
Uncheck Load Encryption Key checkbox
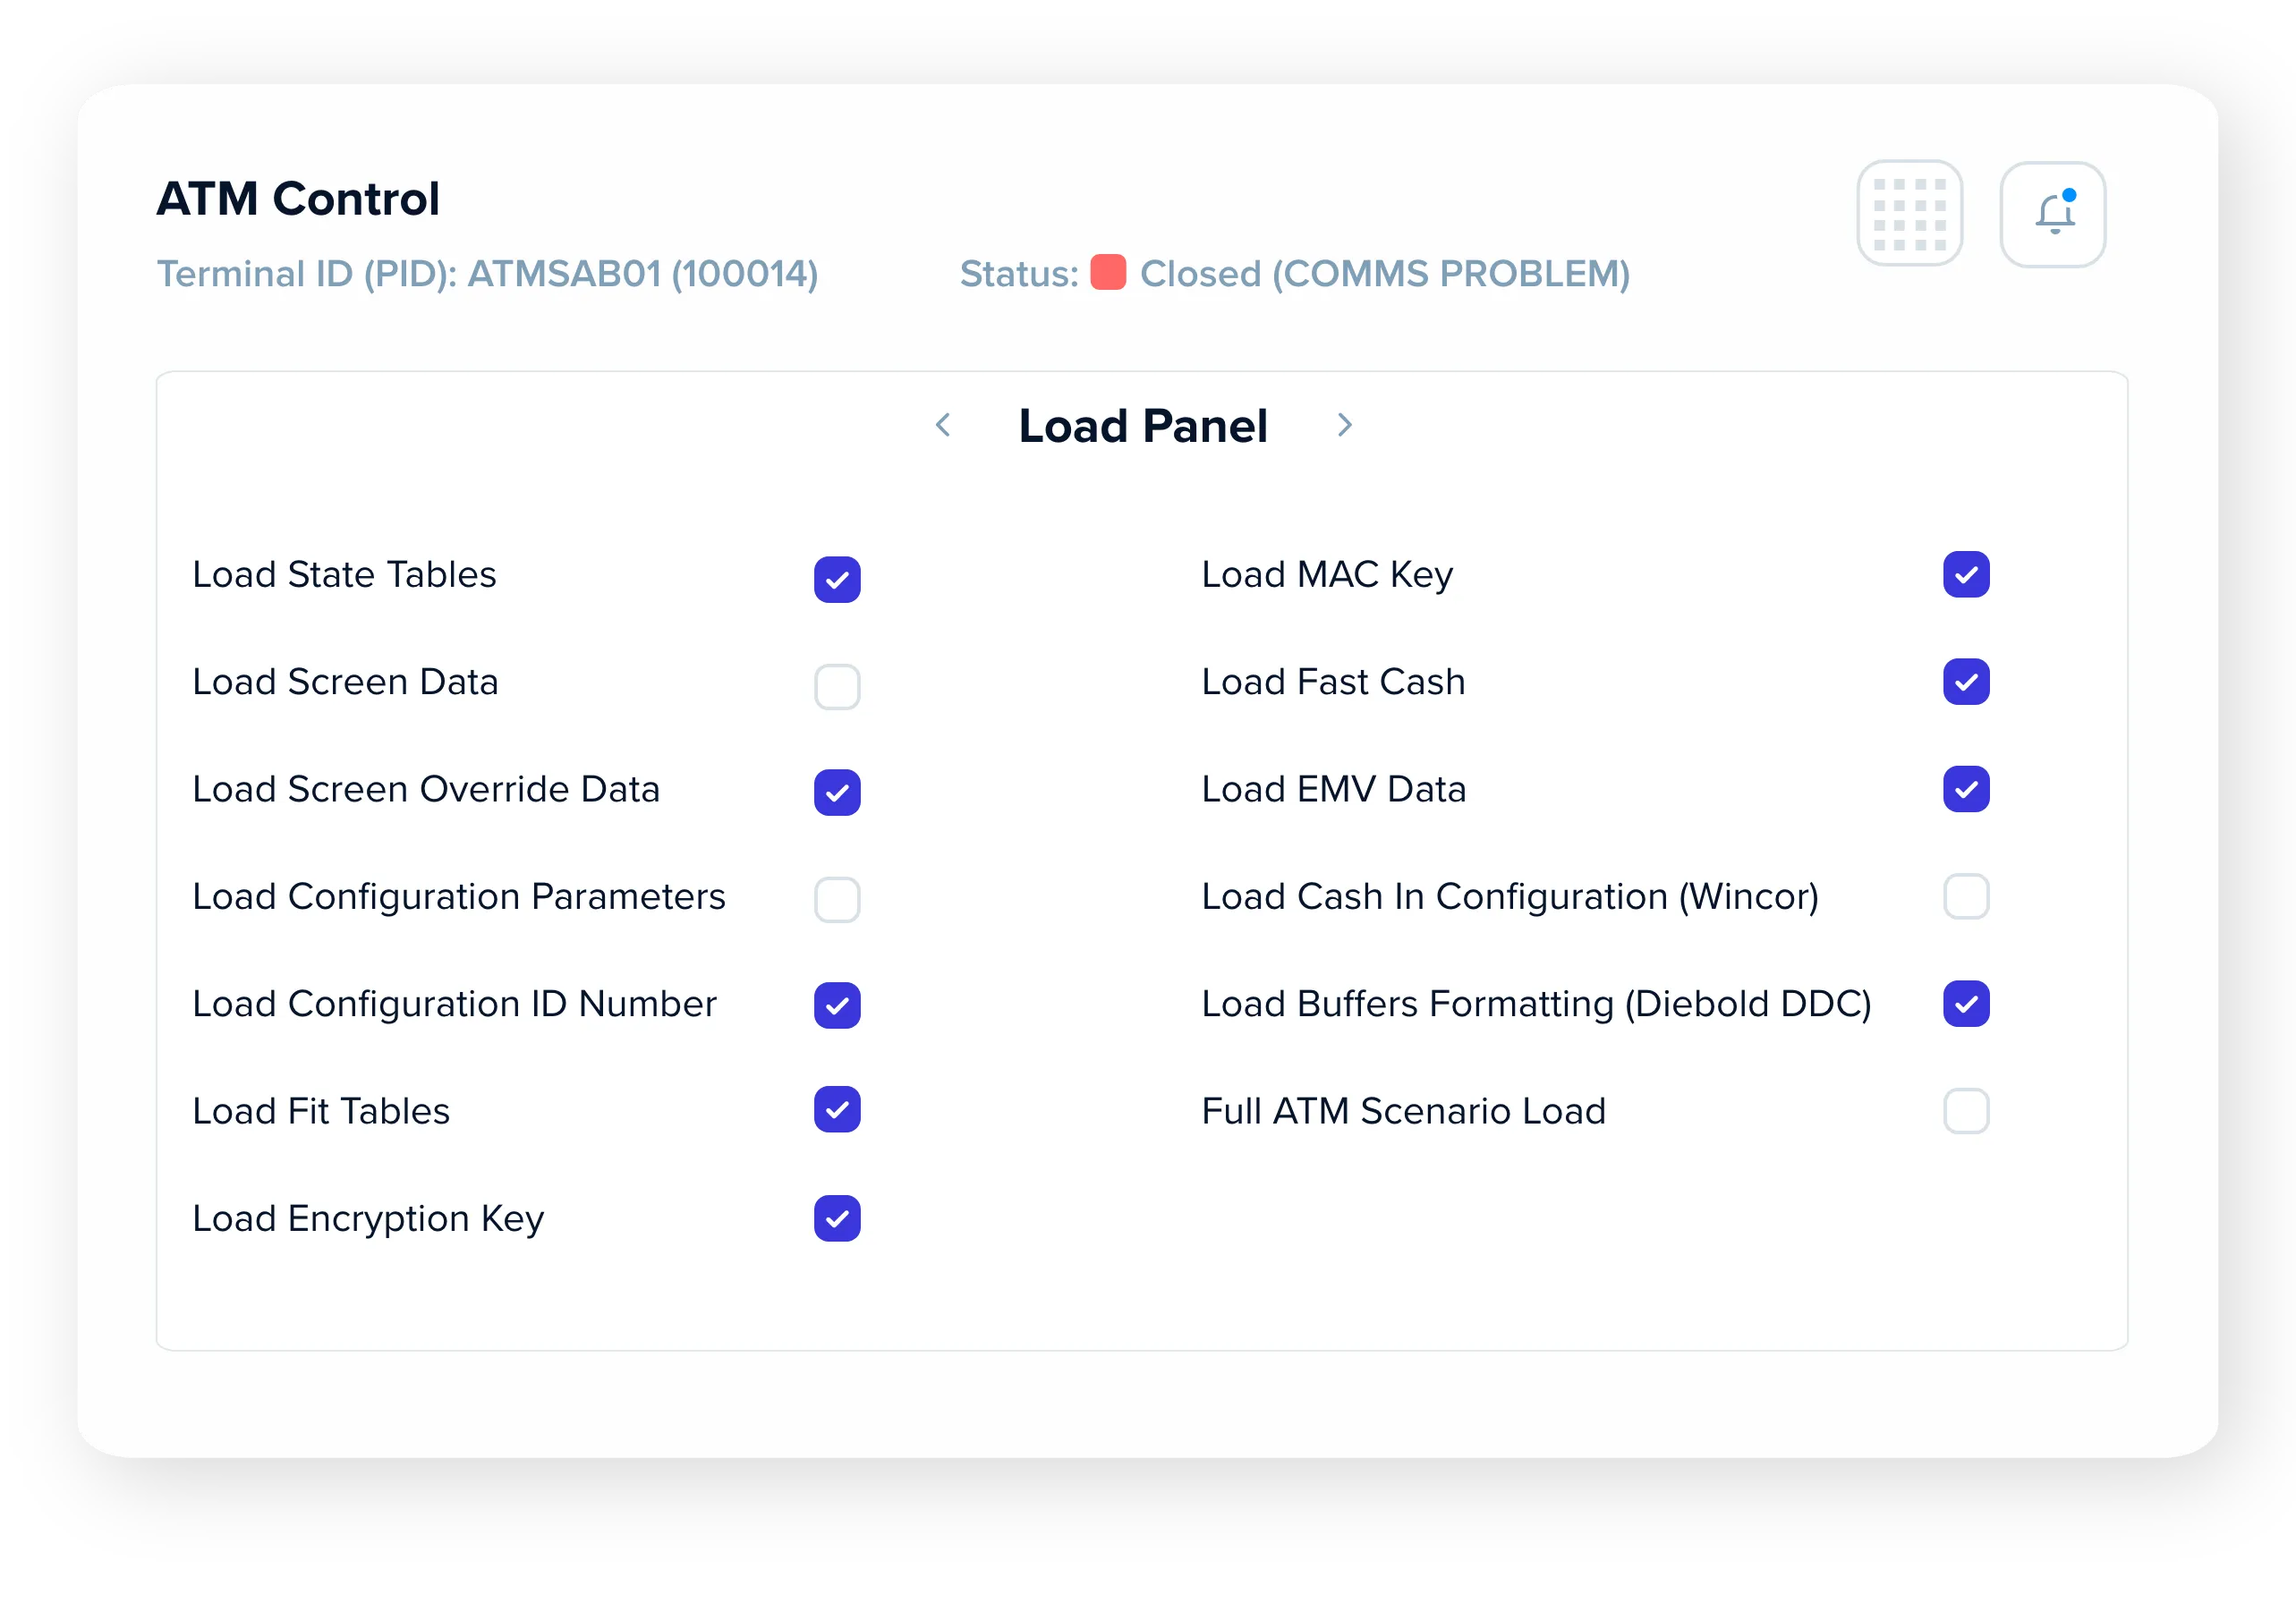tap(837, 1218)
